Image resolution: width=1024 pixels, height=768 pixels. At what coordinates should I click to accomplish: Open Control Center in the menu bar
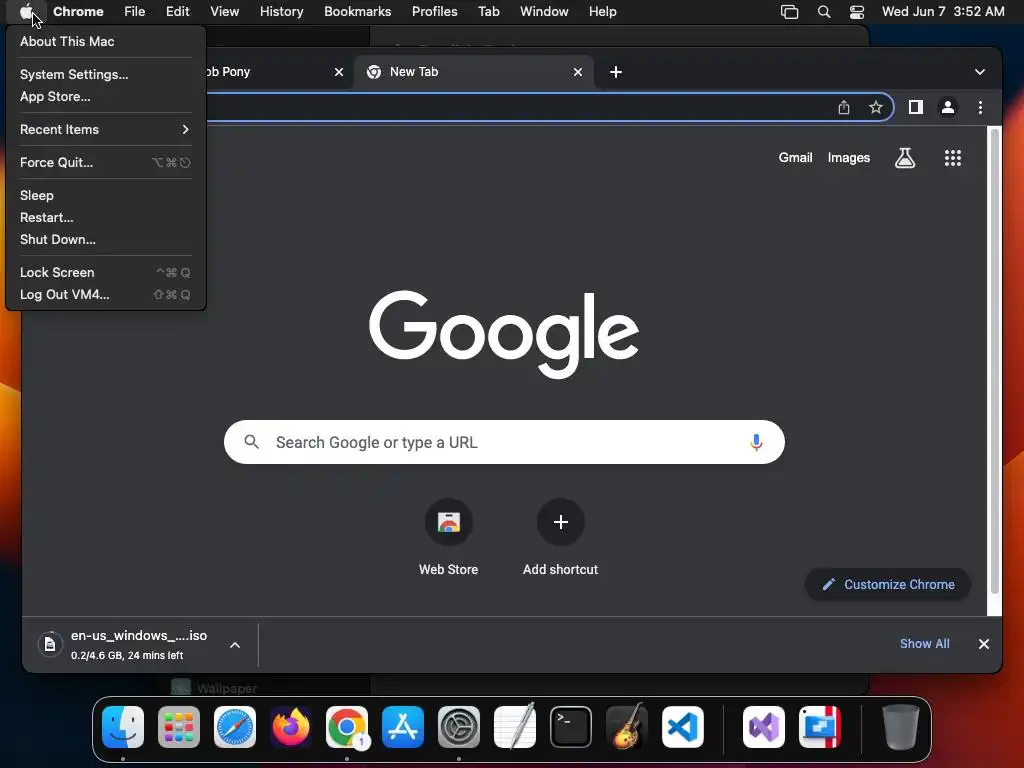(x=857, y=12)
